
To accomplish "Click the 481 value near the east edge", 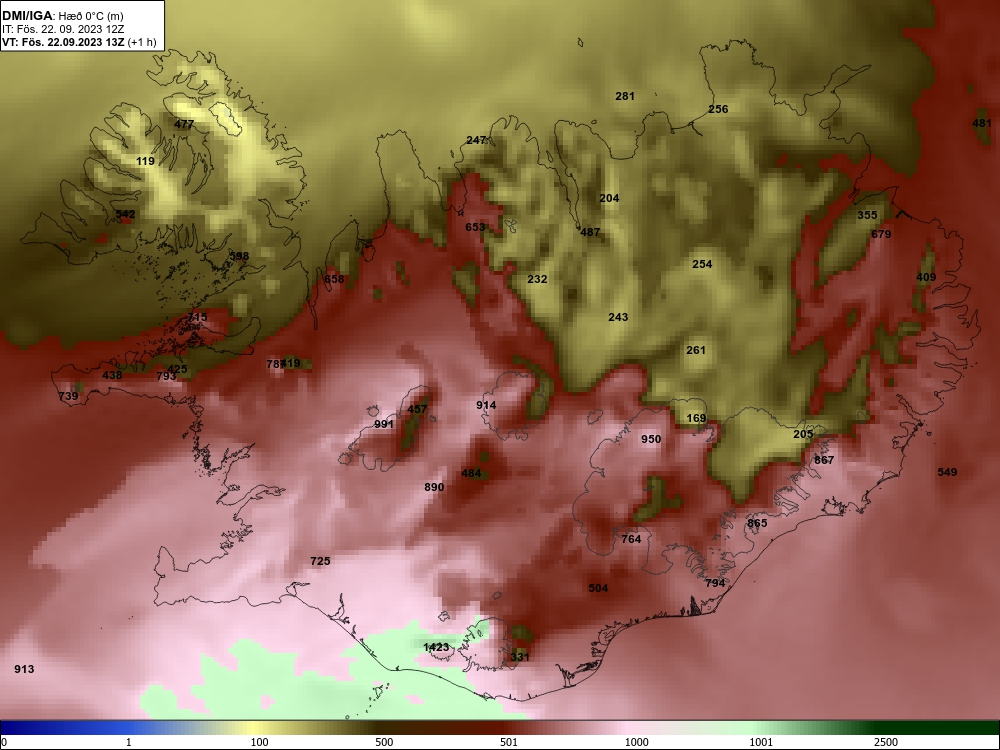I will coord(982,124).
